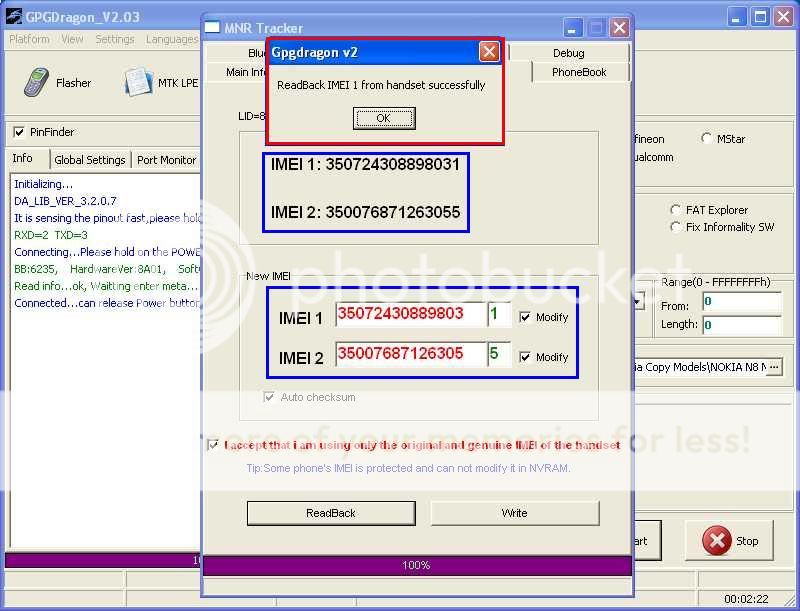Select the FAT Explorer radio option
This screenshot has width=800, height=611.
pos(675,210)
